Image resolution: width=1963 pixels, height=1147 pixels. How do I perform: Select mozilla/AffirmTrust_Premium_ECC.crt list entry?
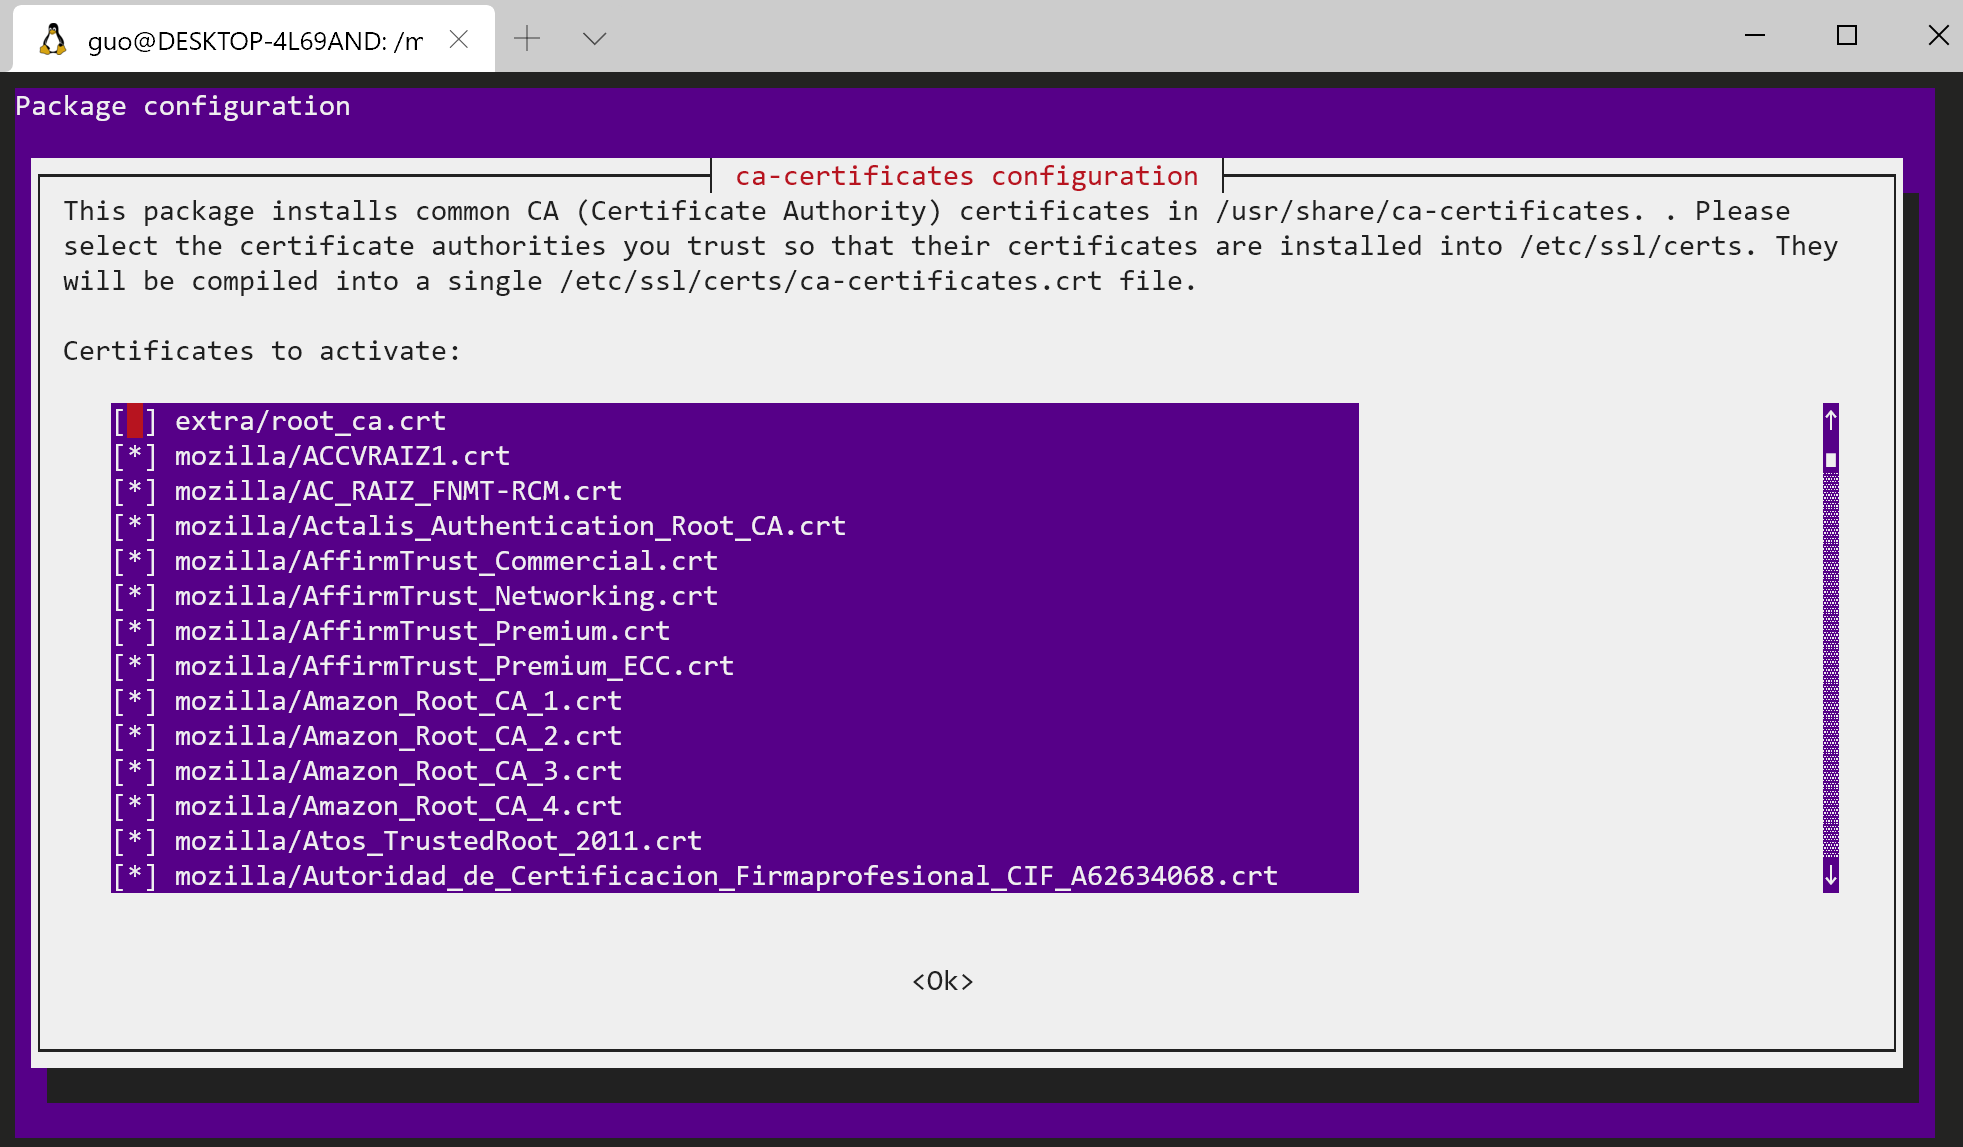pos(454,666)
